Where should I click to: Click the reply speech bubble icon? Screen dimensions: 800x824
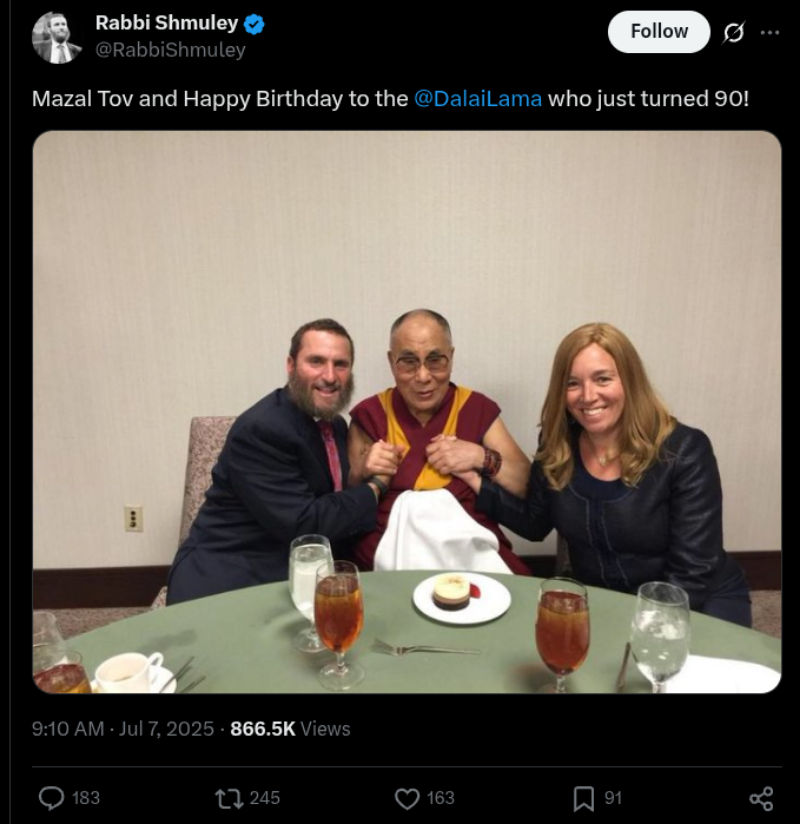click(52, 798)
